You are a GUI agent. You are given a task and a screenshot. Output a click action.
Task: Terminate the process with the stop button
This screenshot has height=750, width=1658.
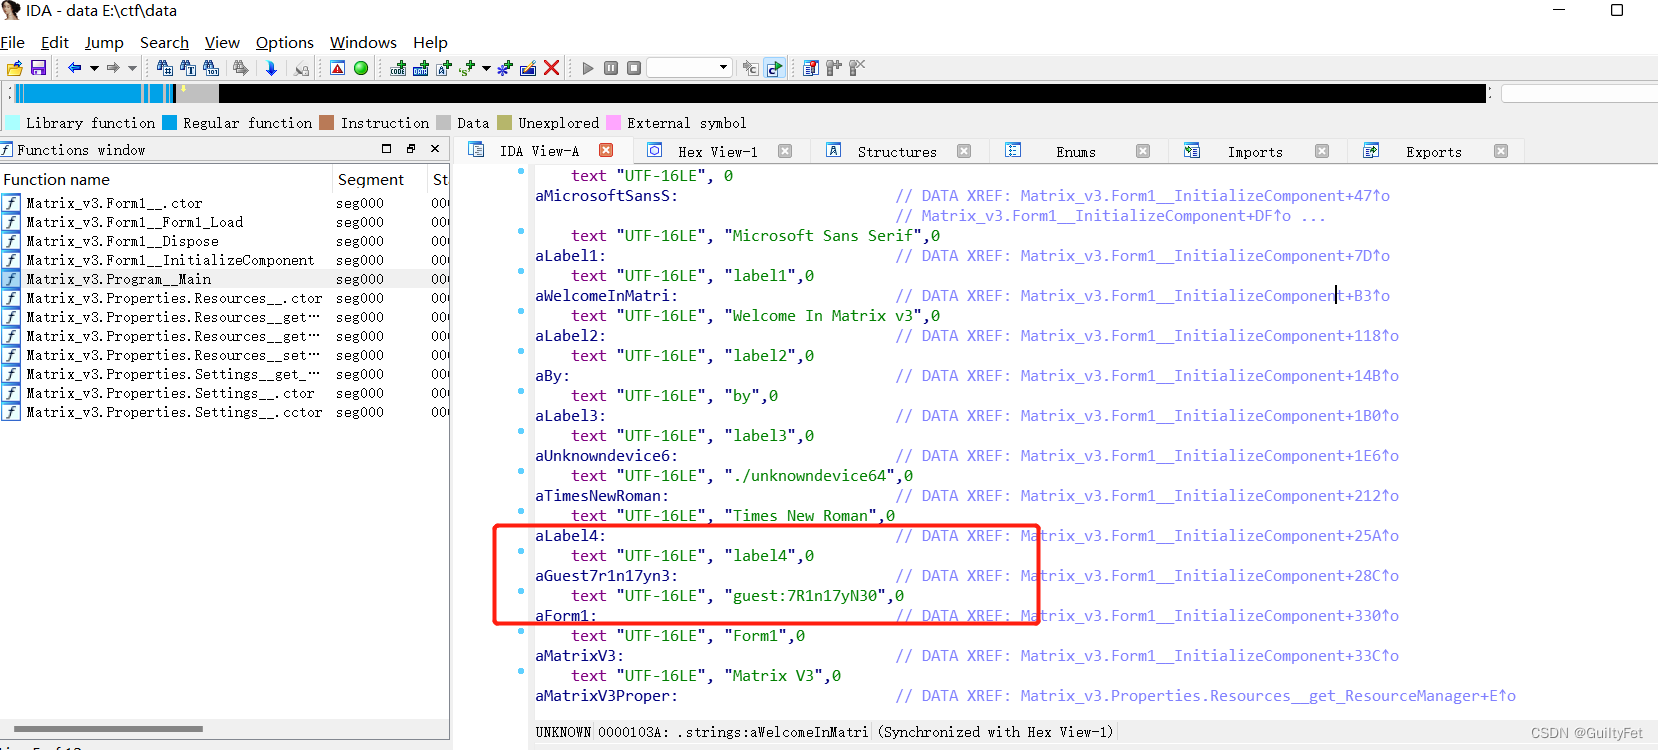pos(634,68)
